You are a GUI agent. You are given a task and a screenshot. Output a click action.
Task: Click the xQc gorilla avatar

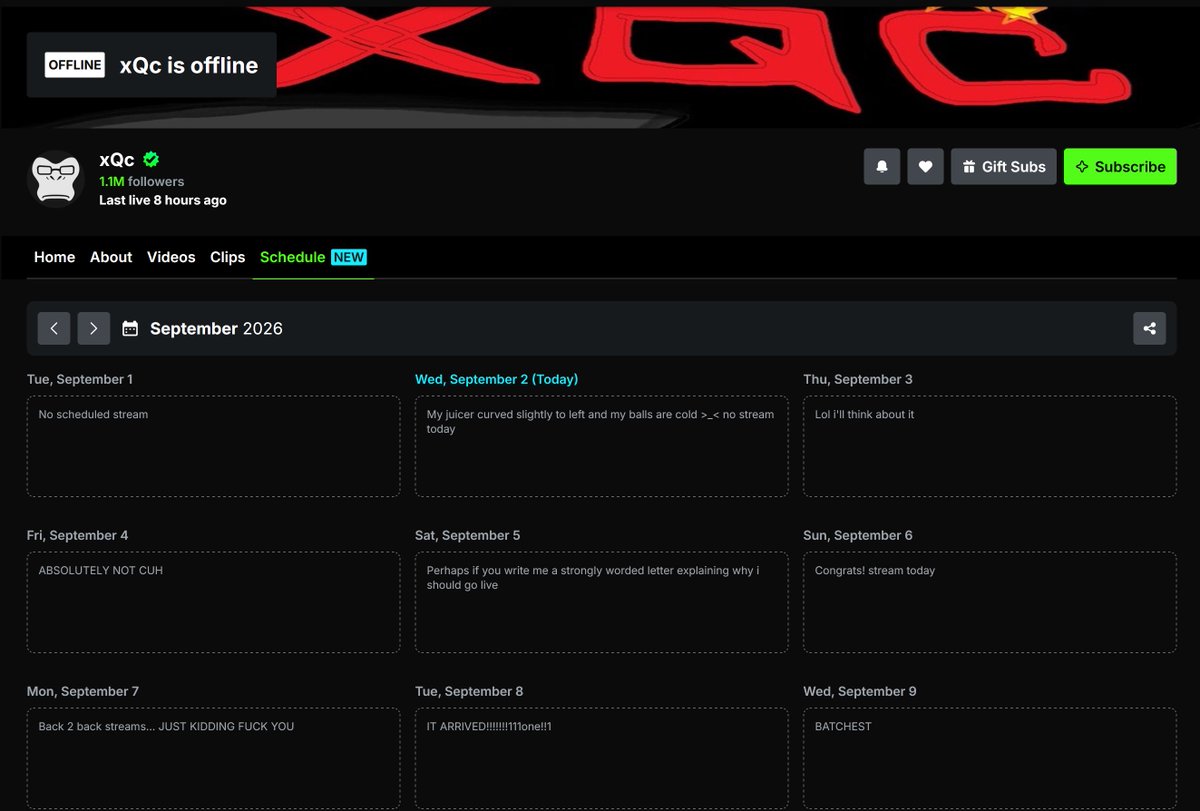(56, 179)
